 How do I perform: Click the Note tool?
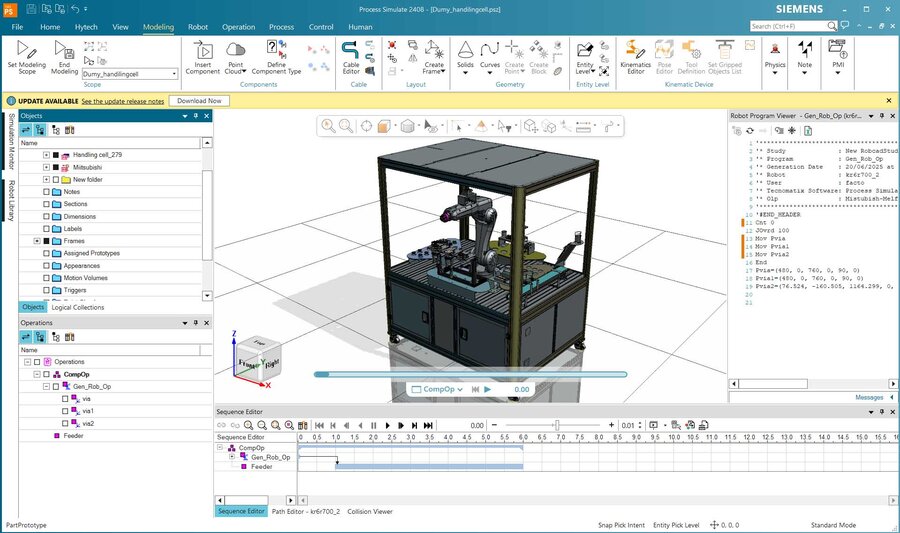tap(805, 57)
